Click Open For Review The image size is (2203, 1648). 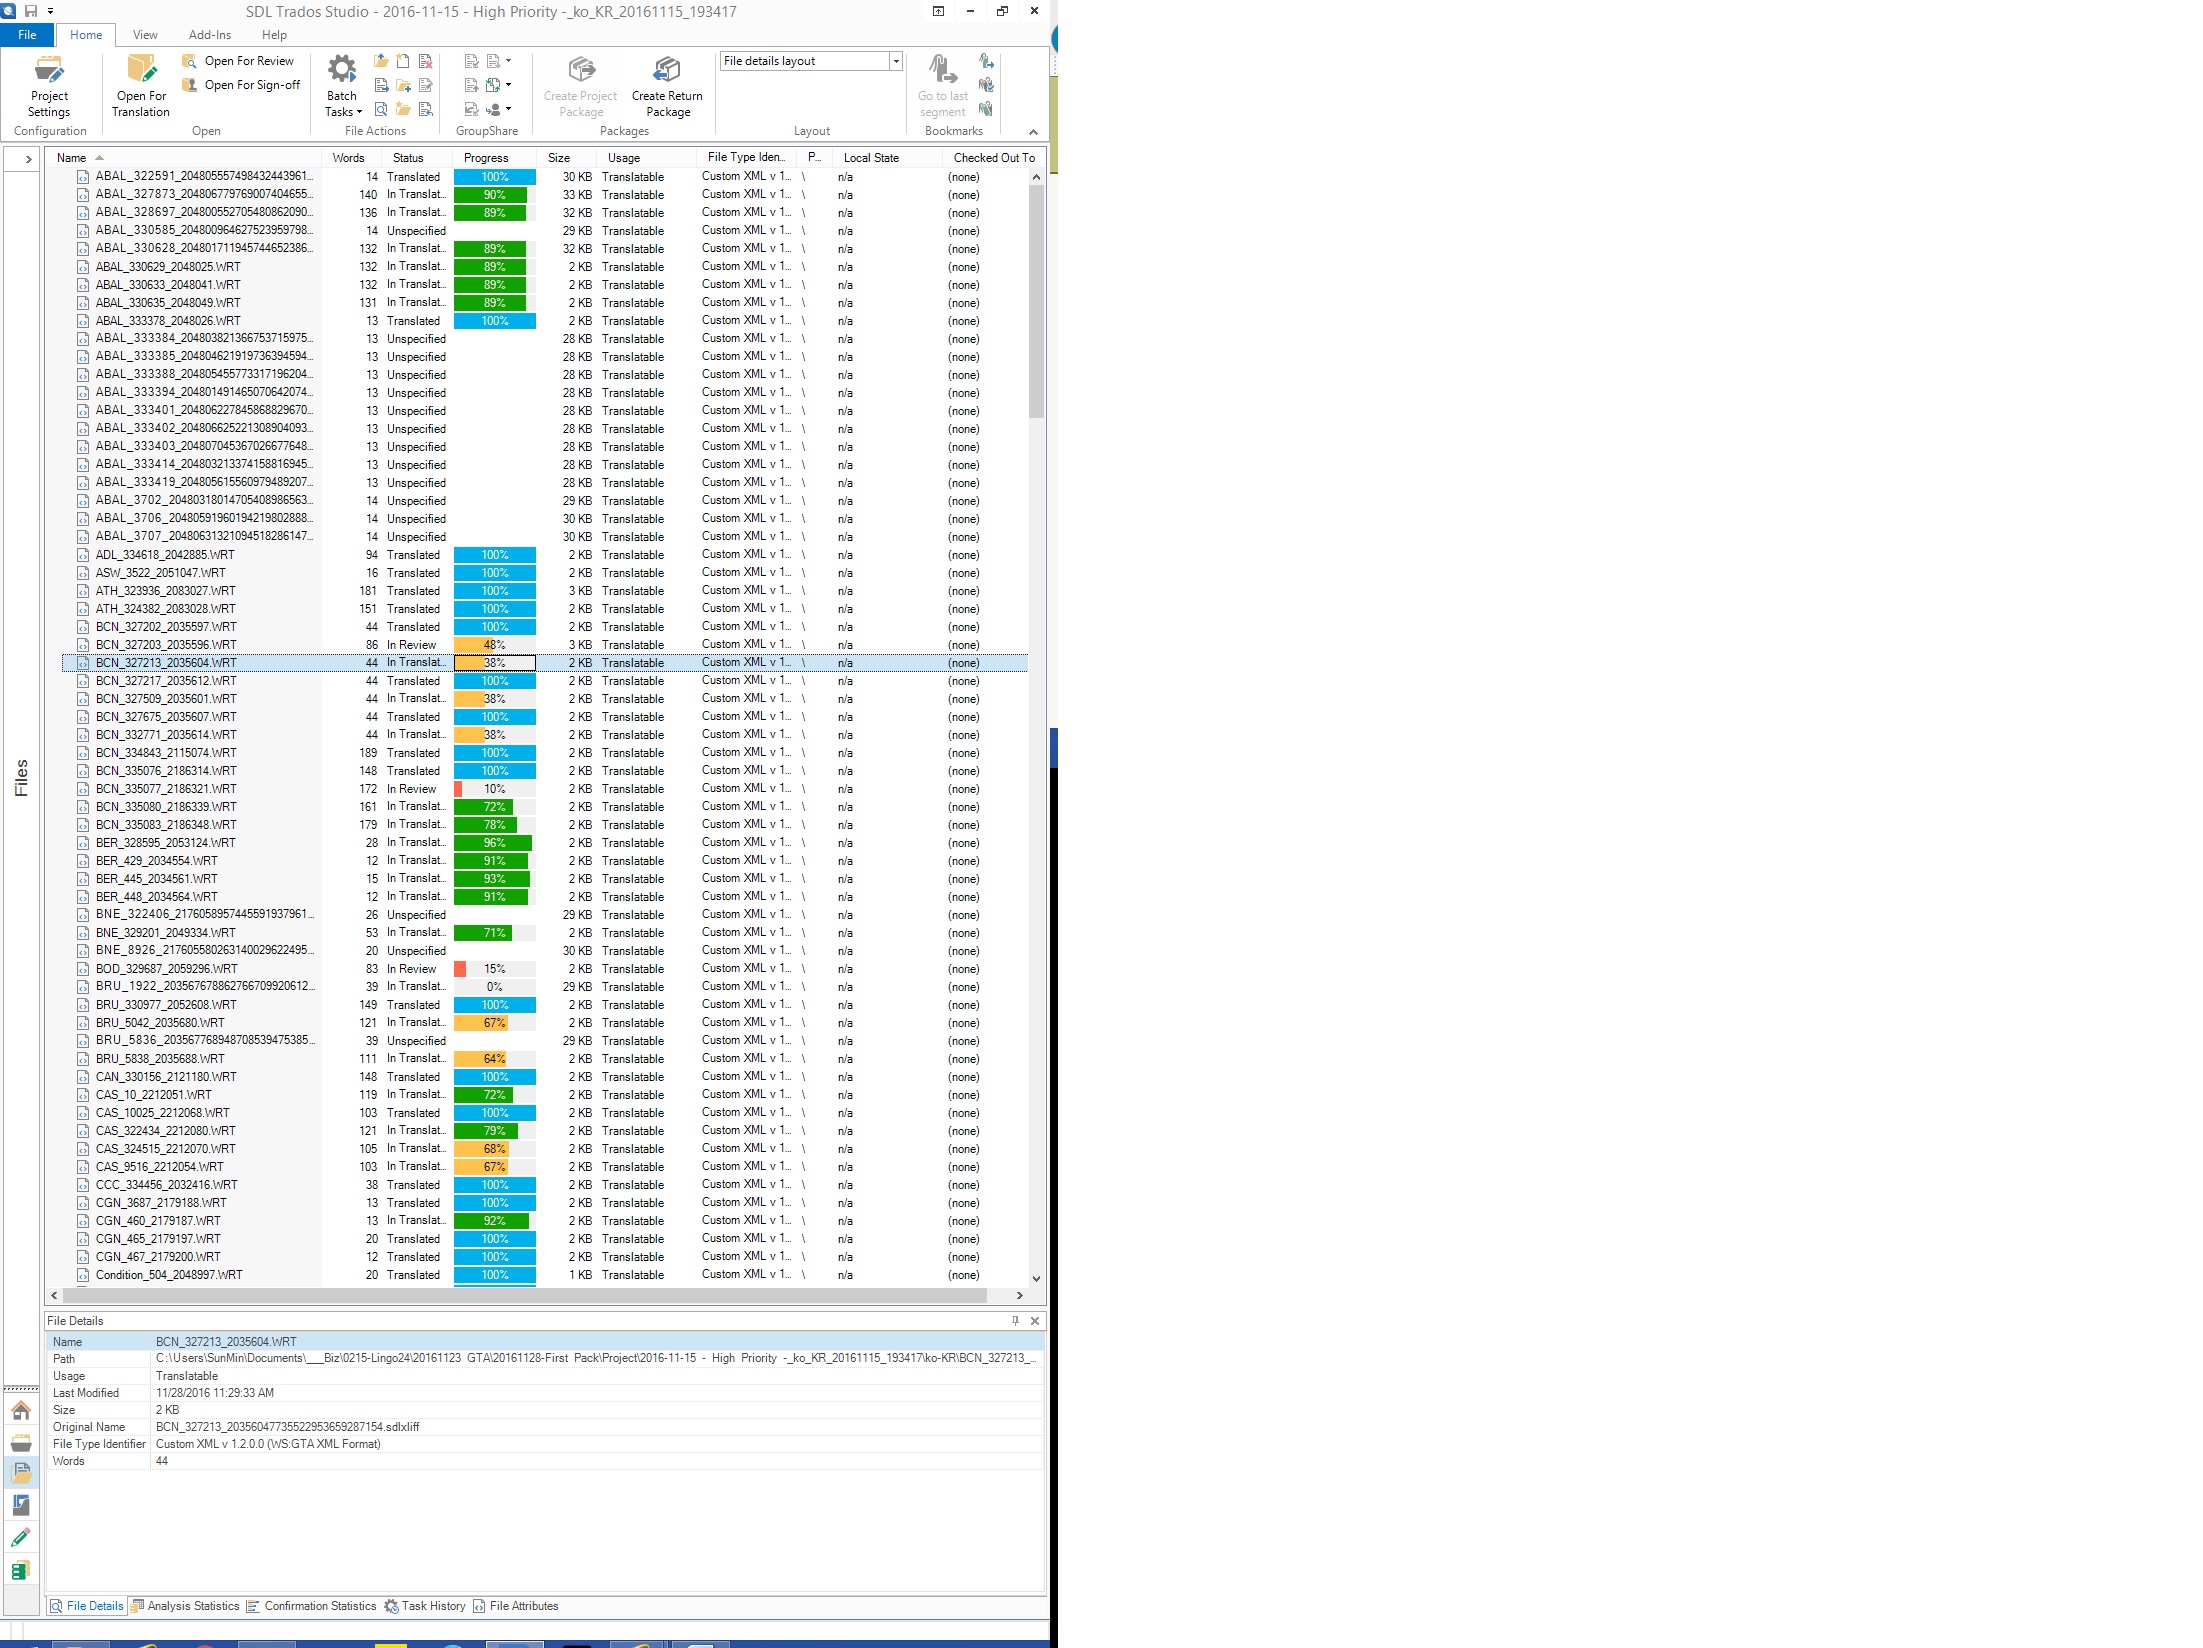pyautogui.click(x=239, y=61)
